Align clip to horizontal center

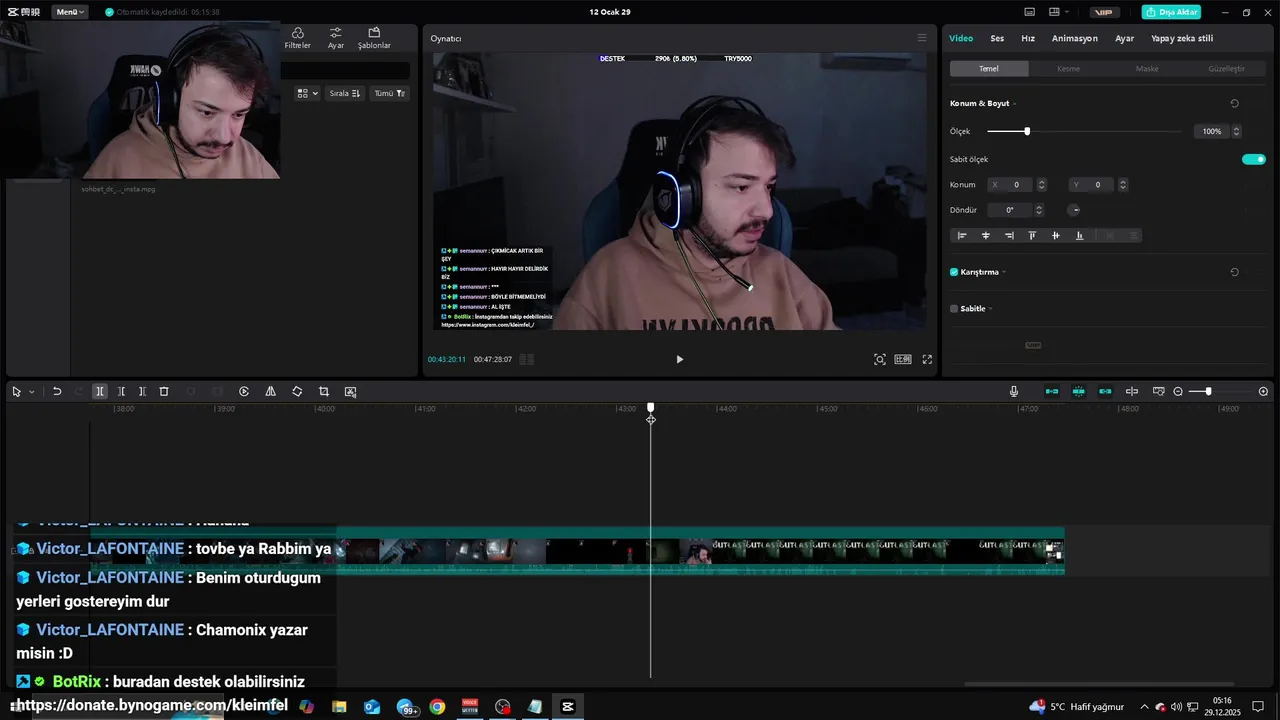(x=985, y=236)
